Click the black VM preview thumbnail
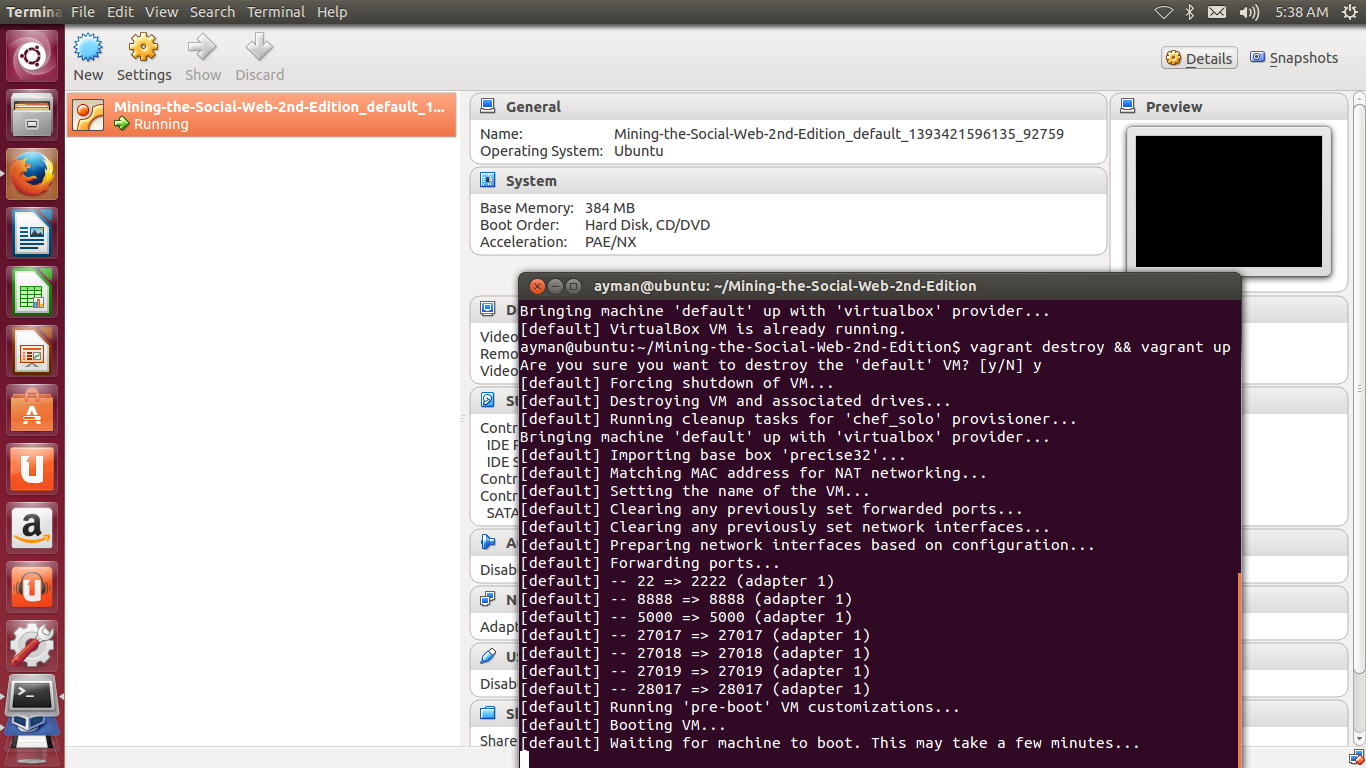 1229,201
